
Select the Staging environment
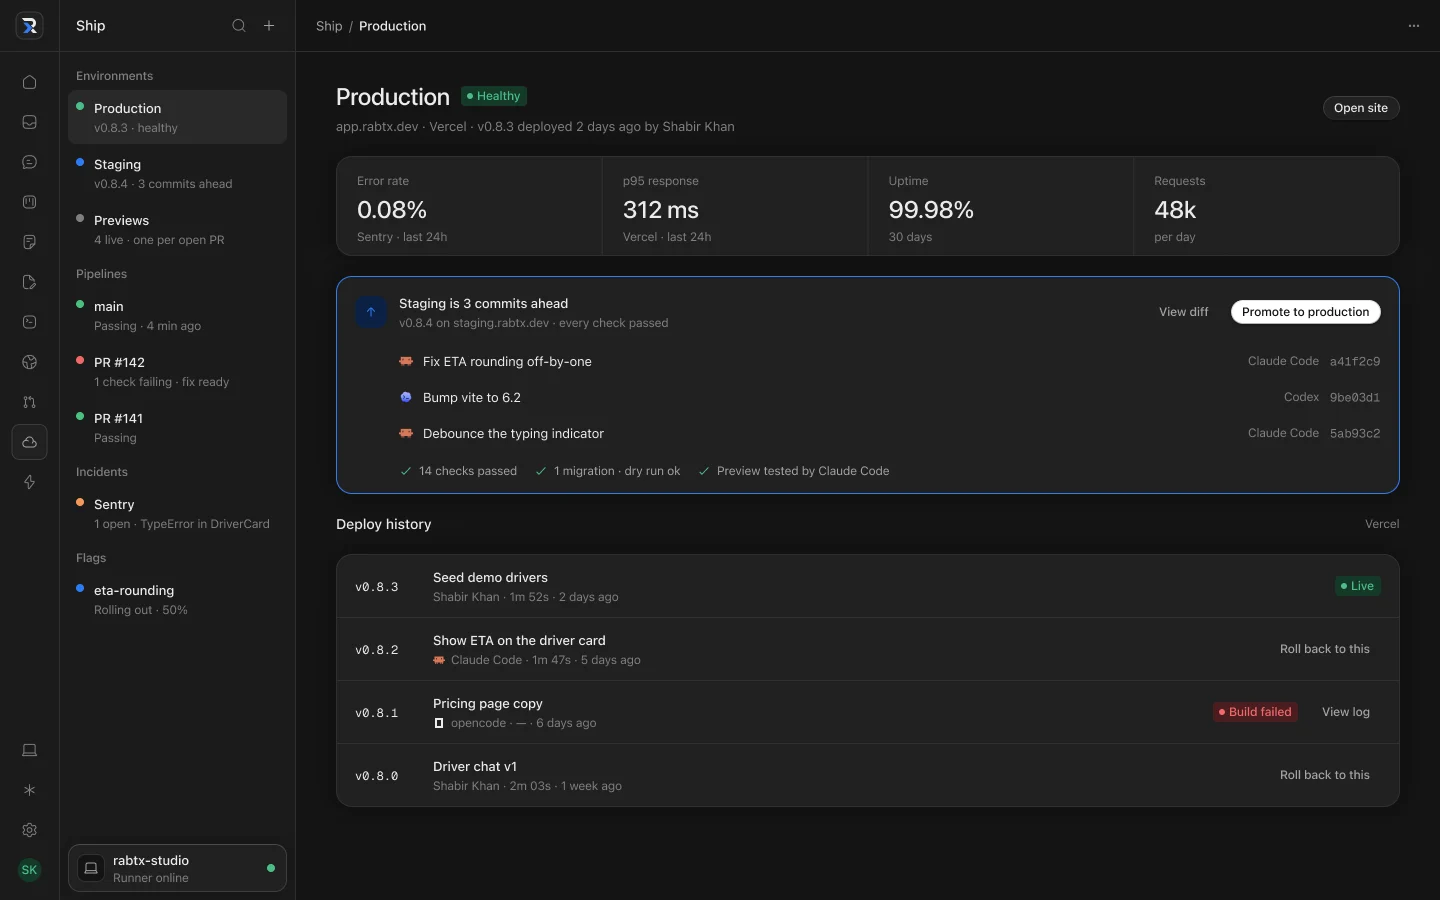(x=177, y=173)
